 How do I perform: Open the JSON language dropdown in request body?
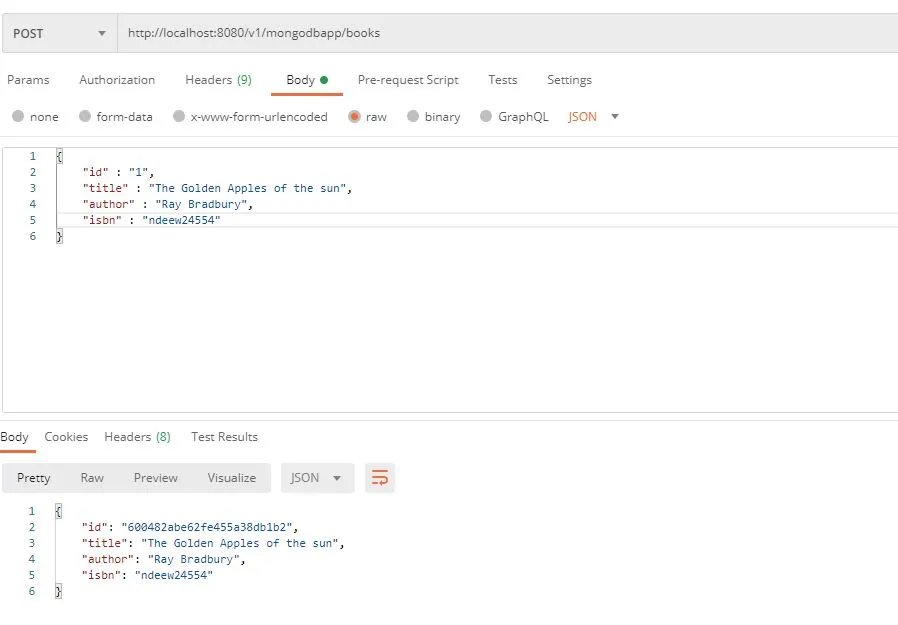(590, 116)
